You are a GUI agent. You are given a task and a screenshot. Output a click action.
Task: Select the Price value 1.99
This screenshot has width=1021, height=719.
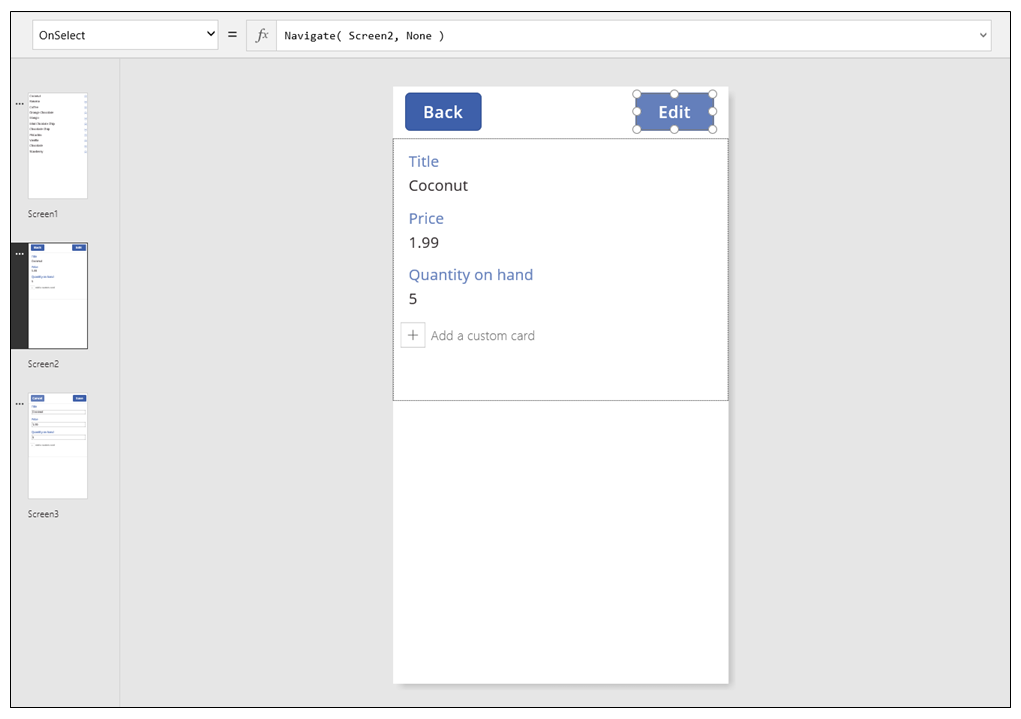tap(423, 242)
